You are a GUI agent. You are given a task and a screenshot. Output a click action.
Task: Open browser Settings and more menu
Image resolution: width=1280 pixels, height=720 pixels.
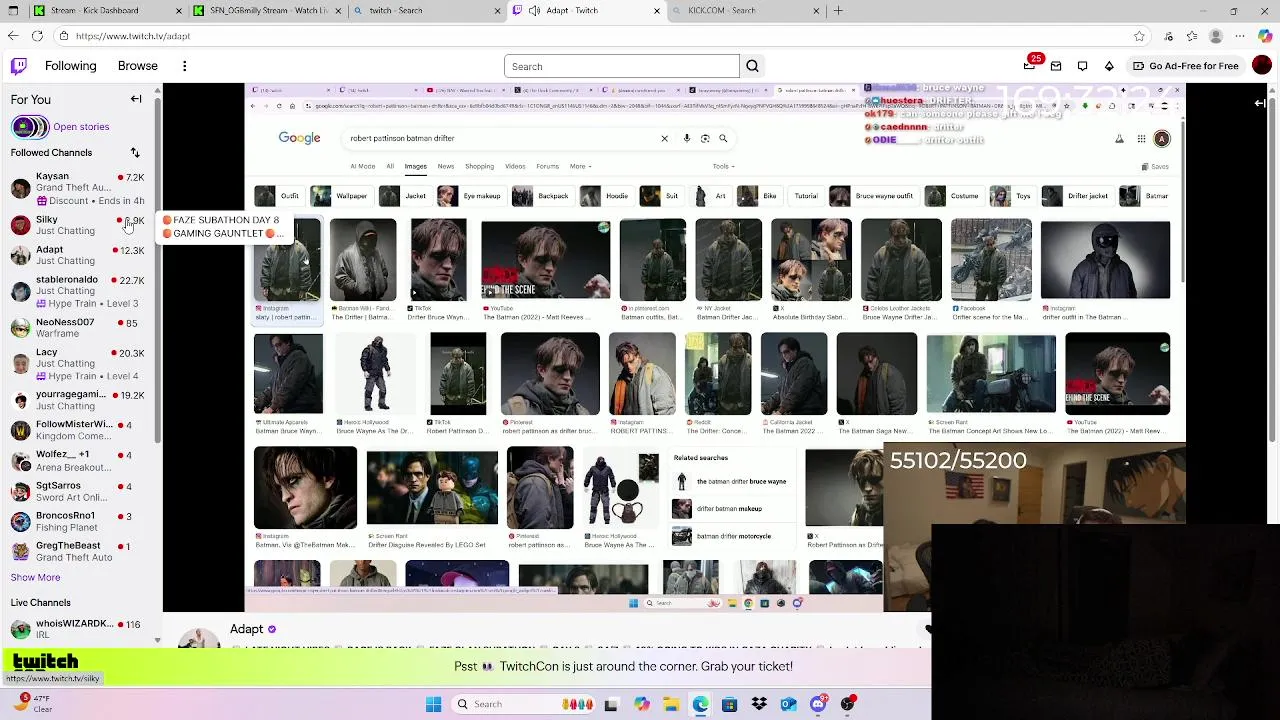click(1241, 36)
